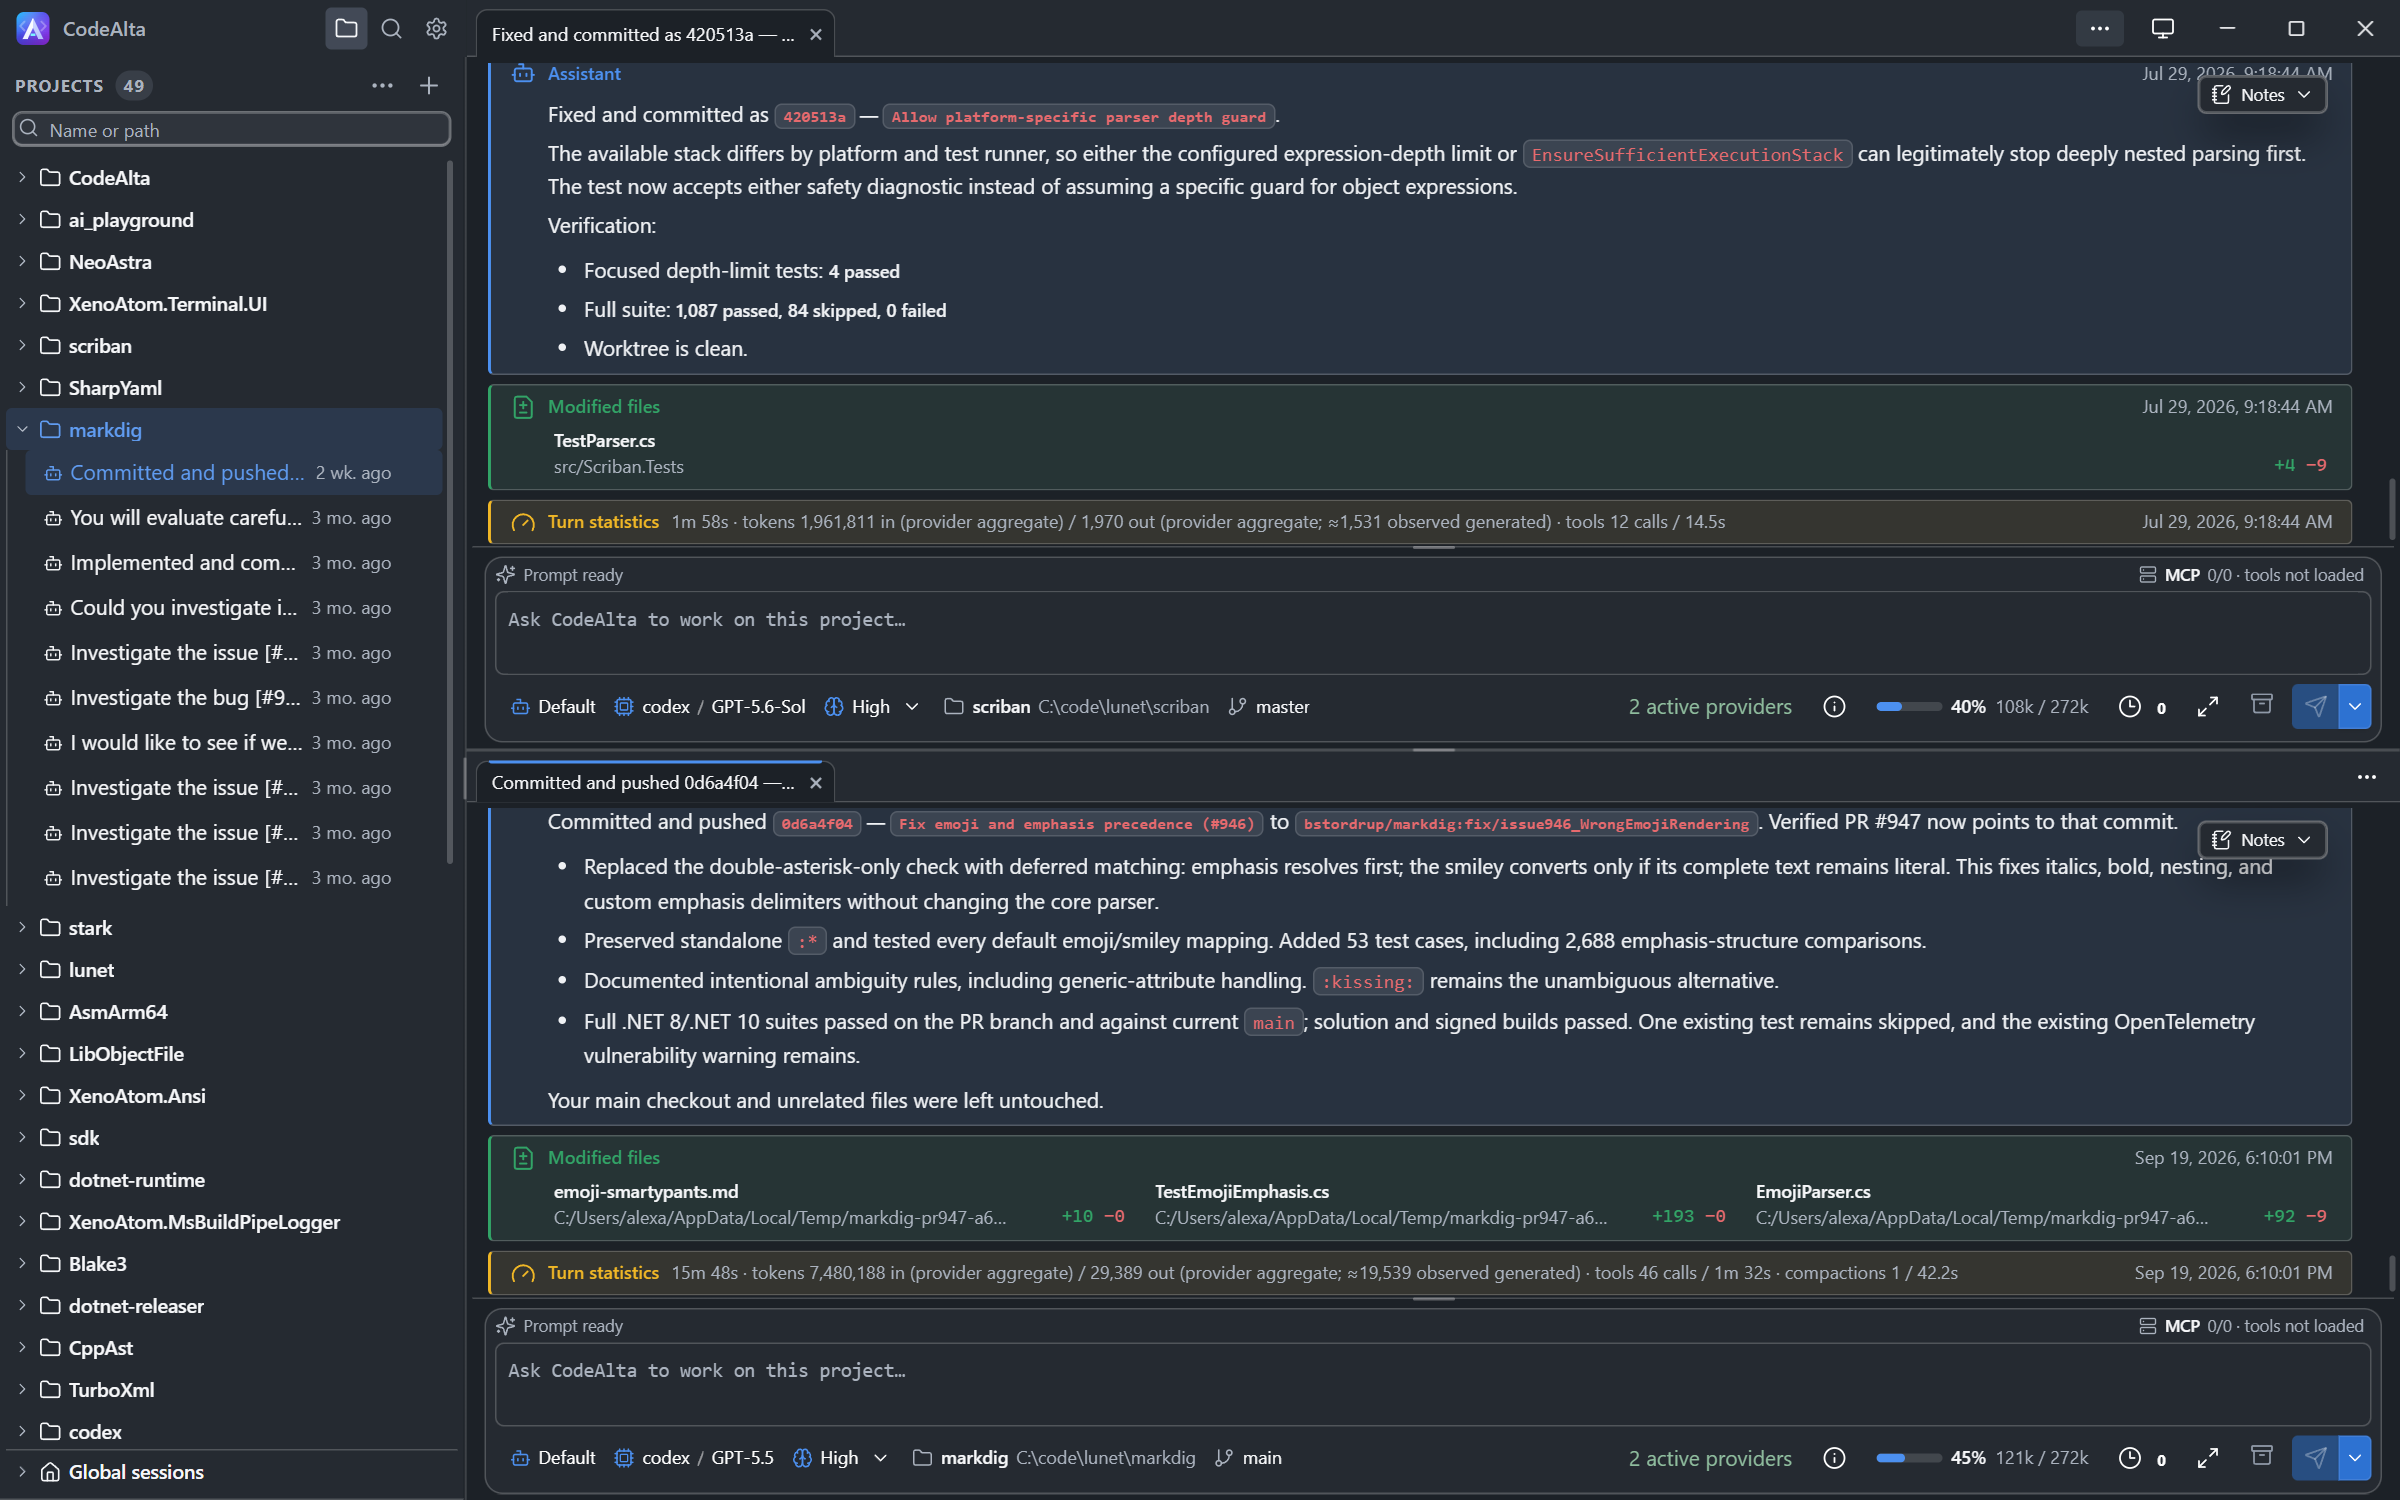
Task: Click the 40% context usage bar
Action: [1908, 707]
